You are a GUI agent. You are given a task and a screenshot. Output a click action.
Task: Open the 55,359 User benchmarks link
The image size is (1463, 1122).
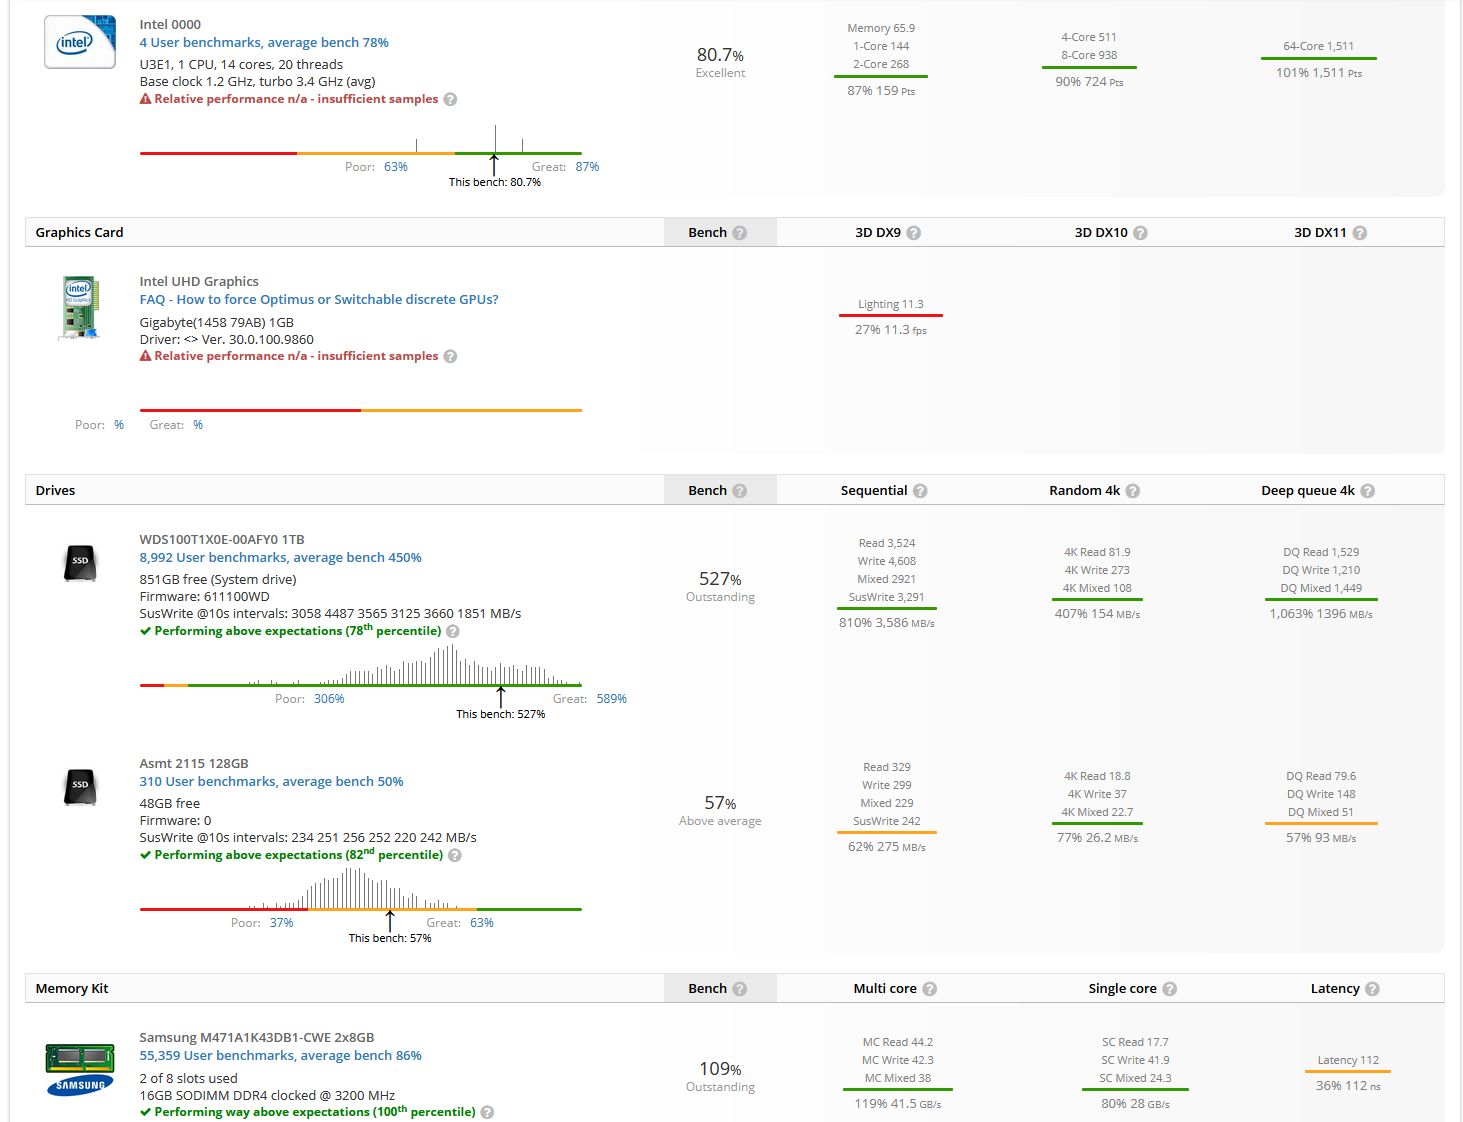coord(280,1055)
